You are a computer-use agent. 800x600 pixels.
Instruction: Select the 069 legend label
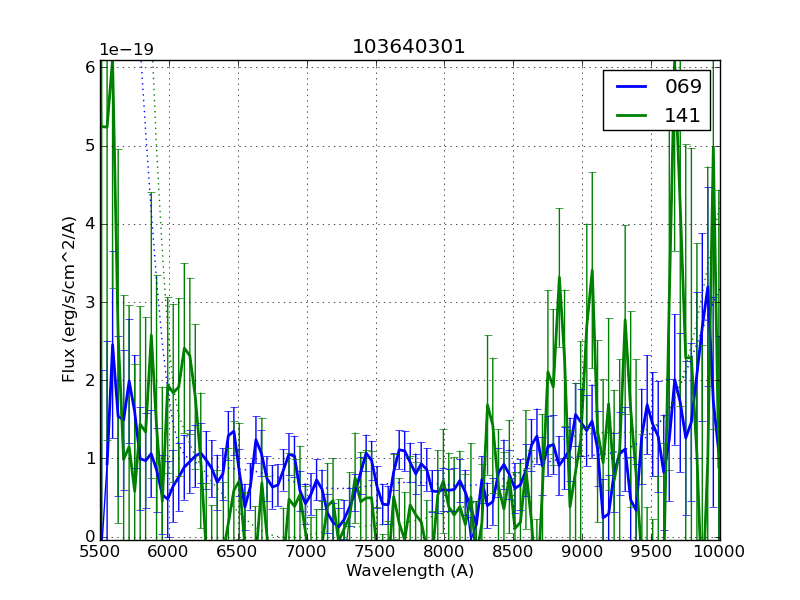683,86
